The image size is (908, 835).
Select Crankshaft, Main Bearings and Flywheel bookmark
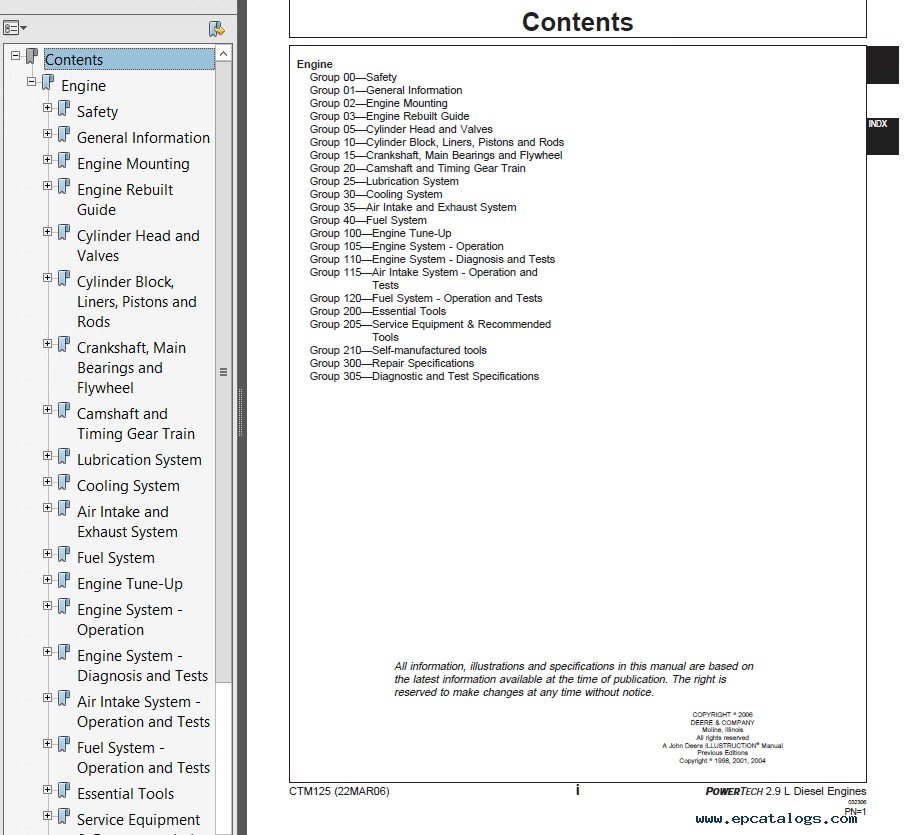point(131,368)
